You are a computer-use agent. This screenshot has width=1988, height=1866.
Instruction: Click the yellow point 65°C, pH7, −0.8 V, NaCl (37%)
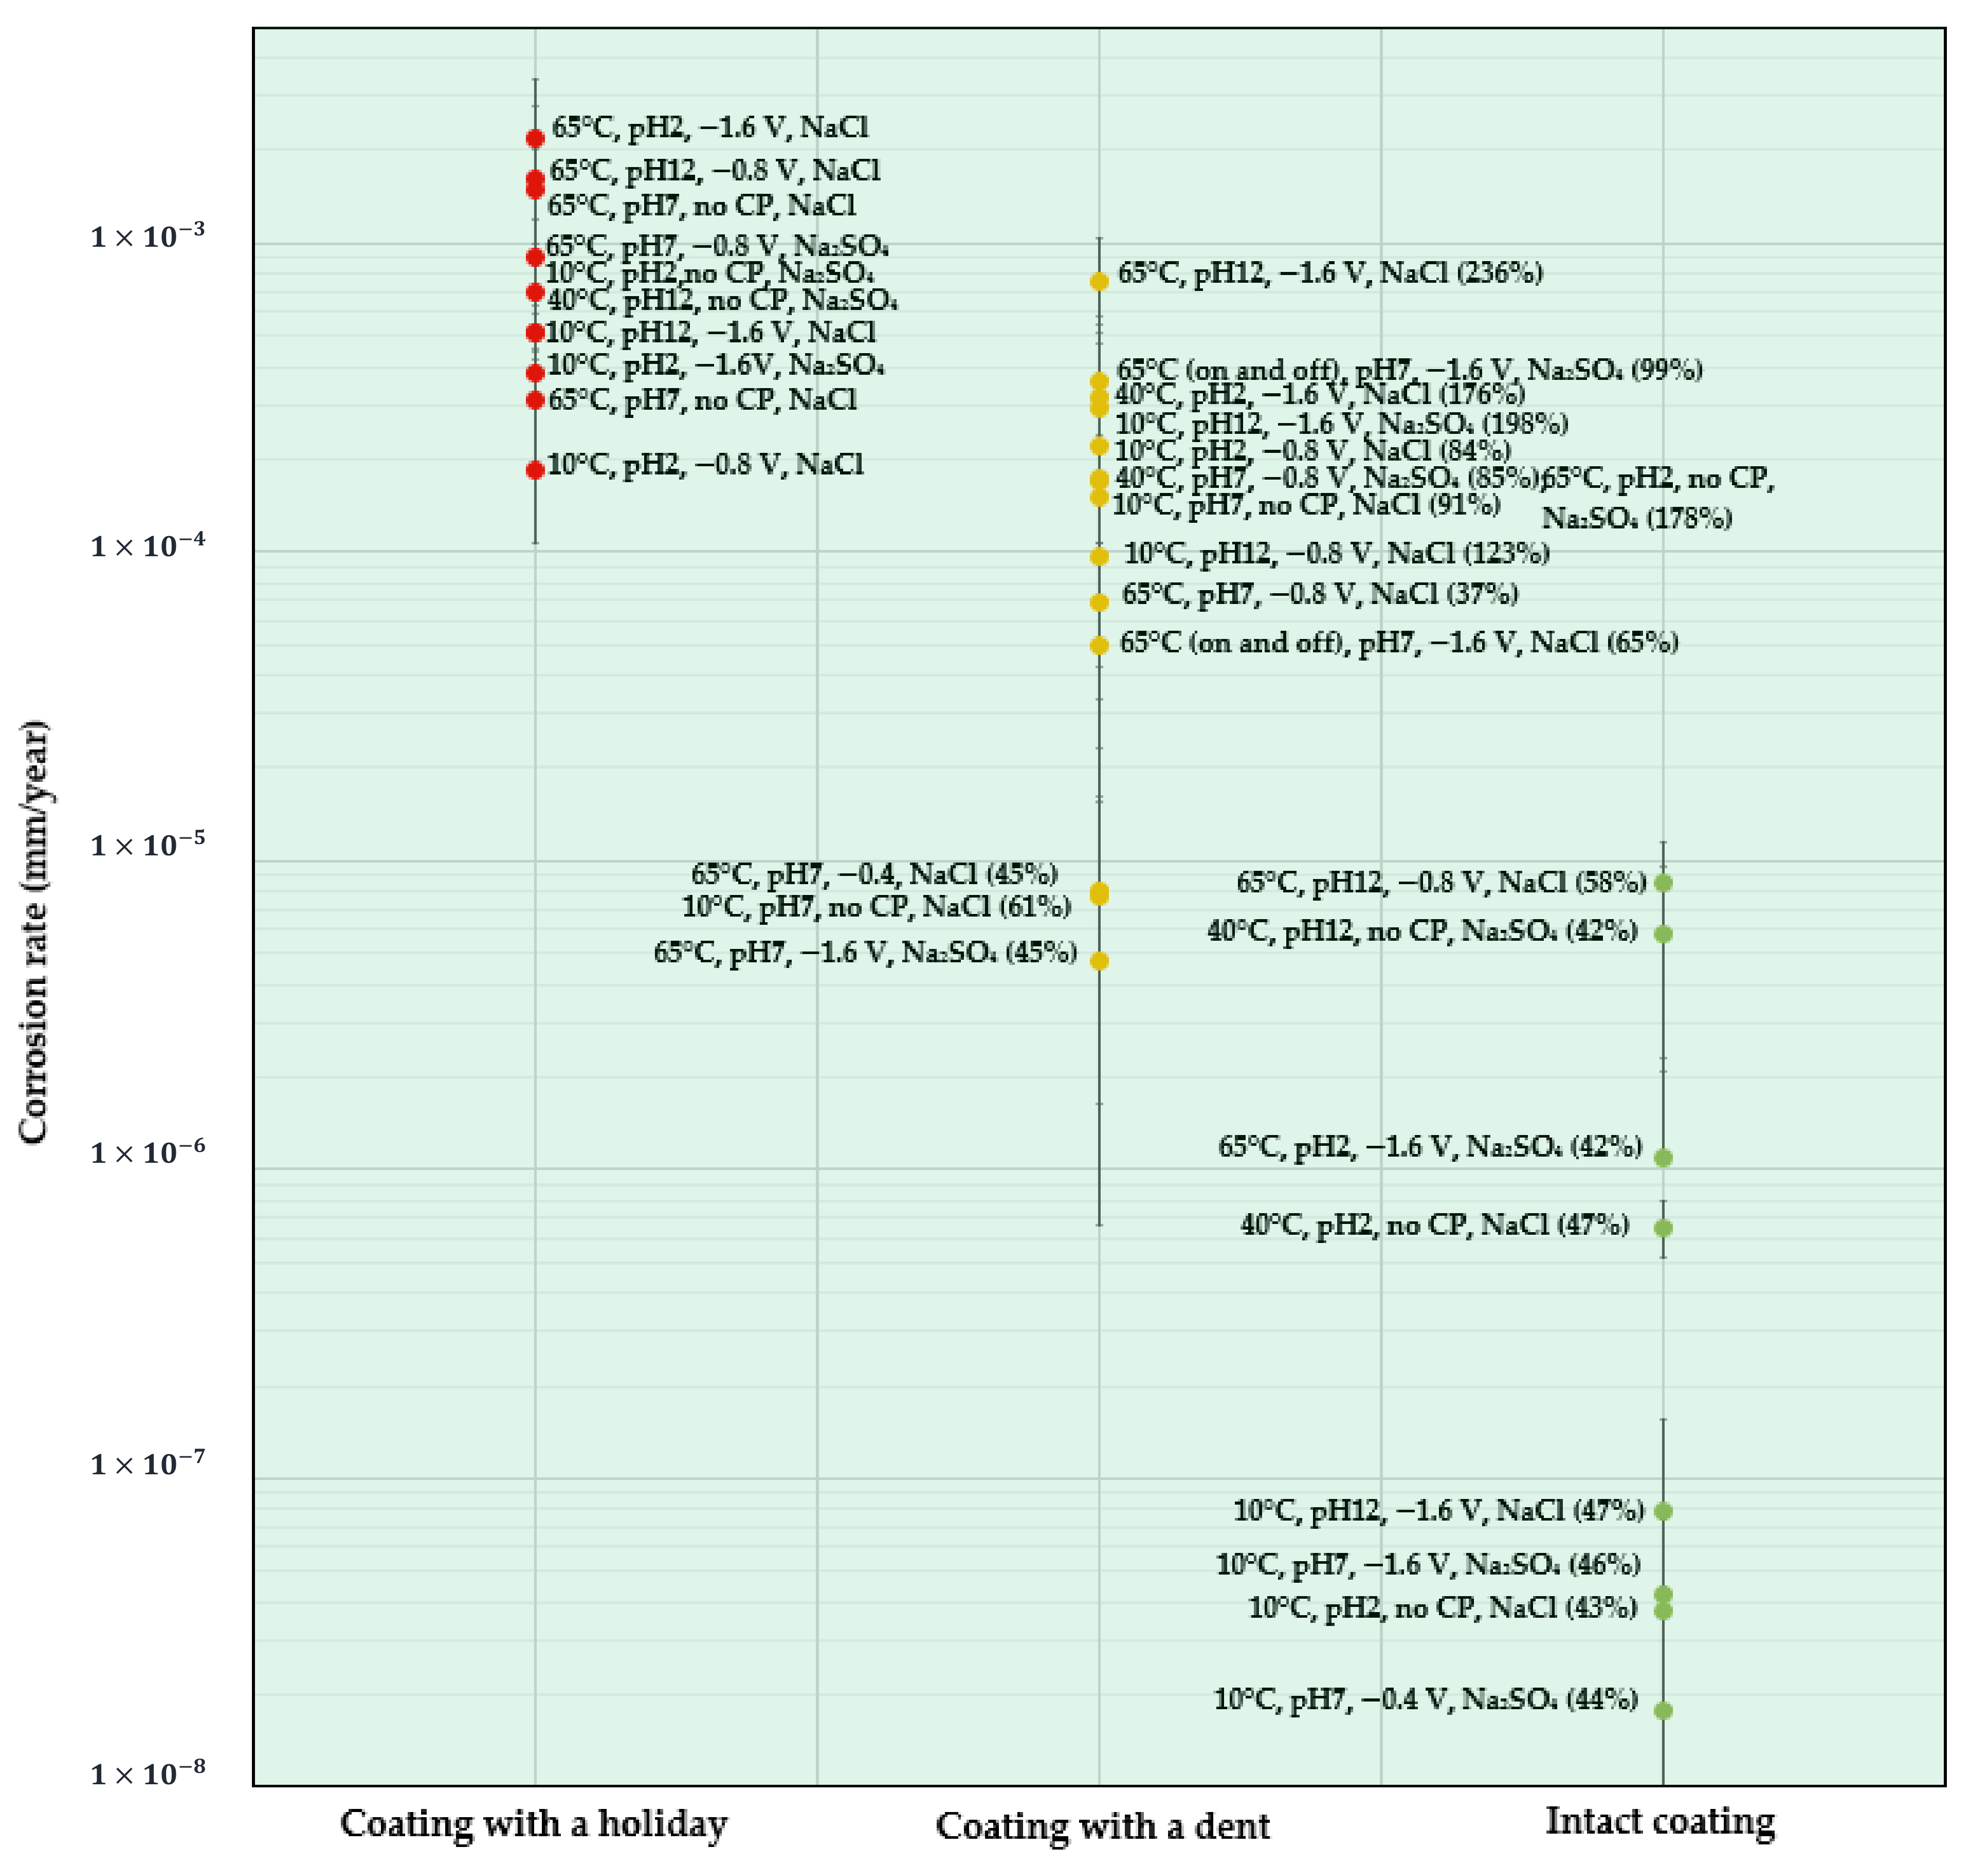pyautogui.click(x=1099, y=602)
